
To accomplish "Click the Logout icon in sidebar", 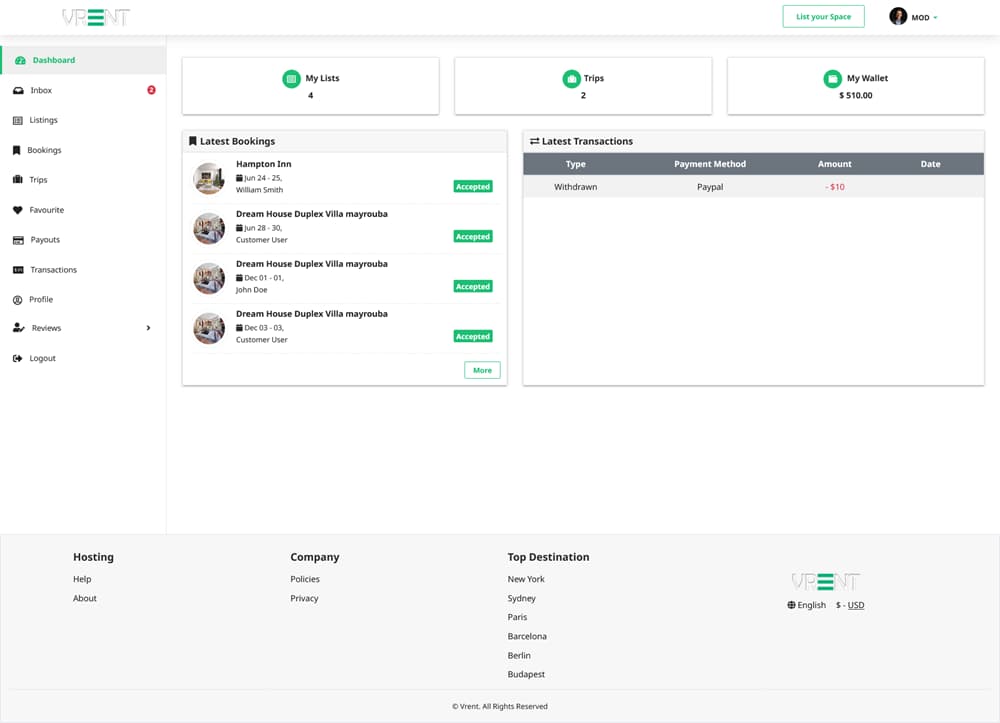I will coord(18,358).
